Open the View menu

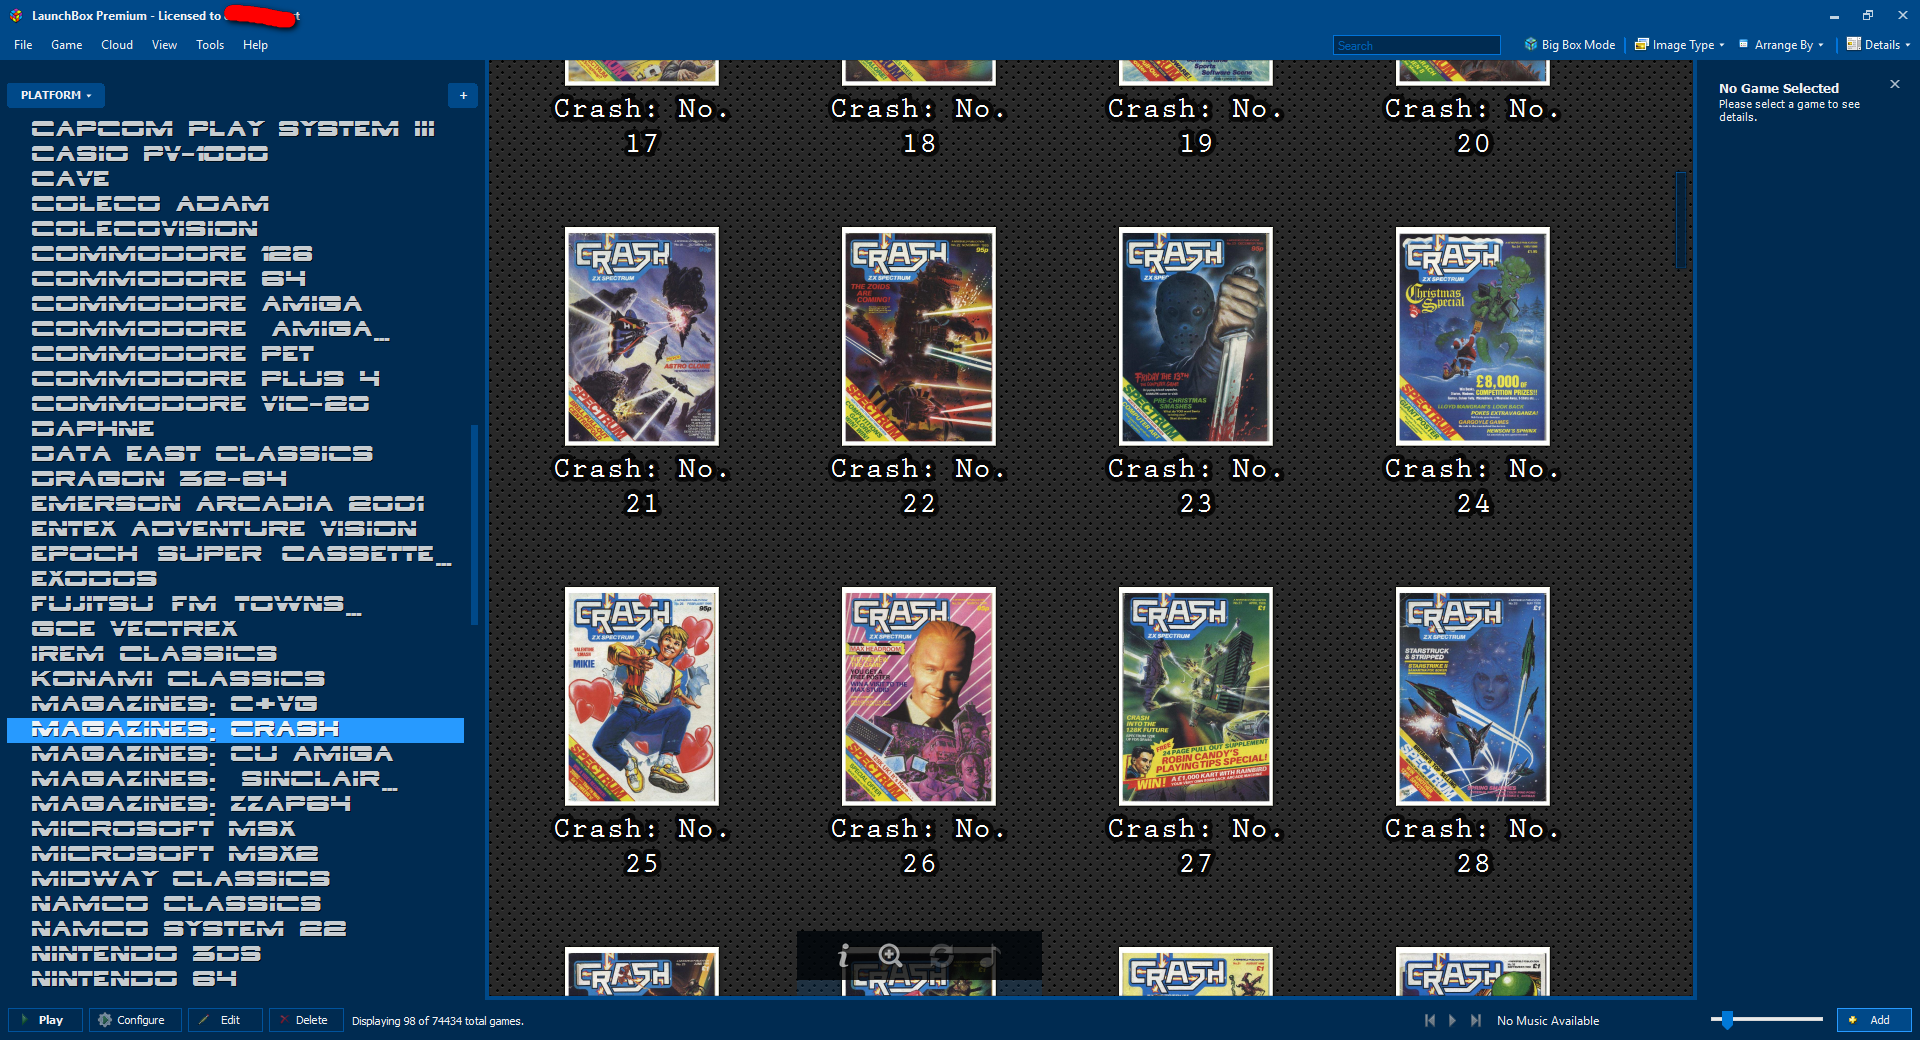164,45
